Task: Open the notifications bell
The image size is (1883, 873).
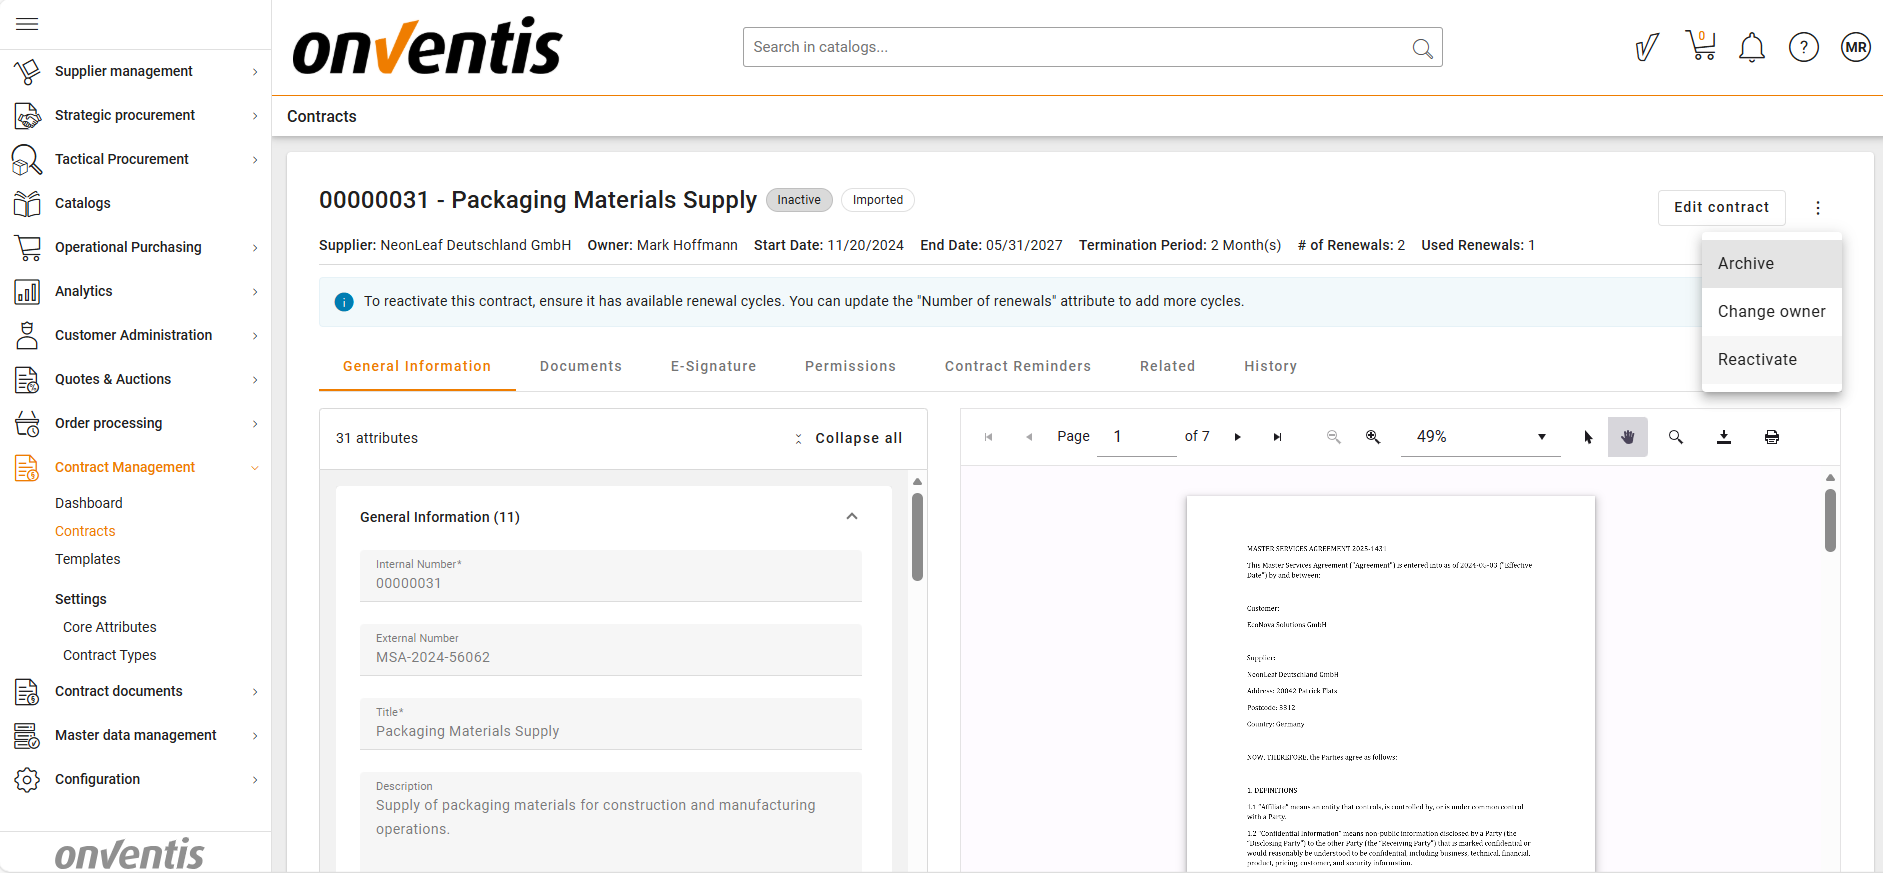Action: 1751,47
